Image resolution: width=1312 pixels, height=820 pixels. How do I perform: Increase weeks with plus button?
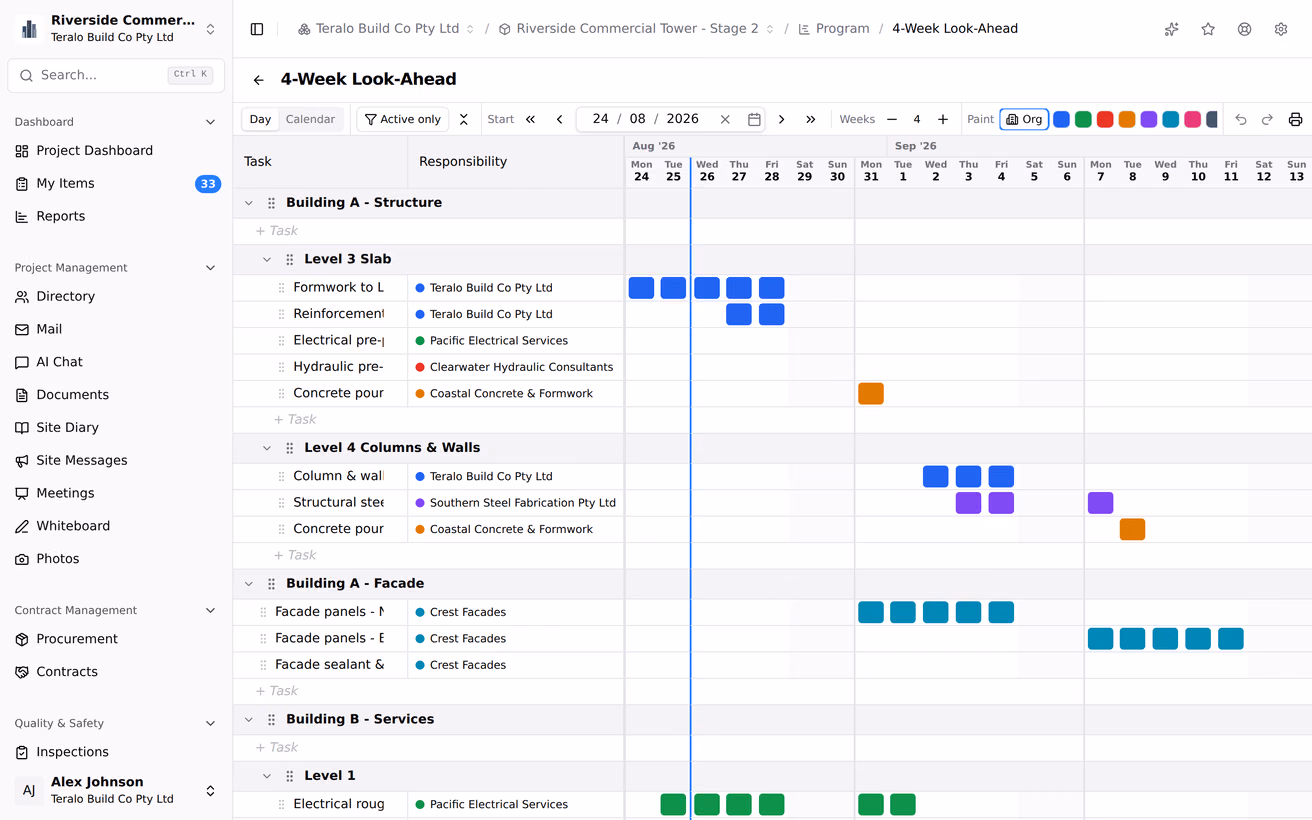click(943, 119)
